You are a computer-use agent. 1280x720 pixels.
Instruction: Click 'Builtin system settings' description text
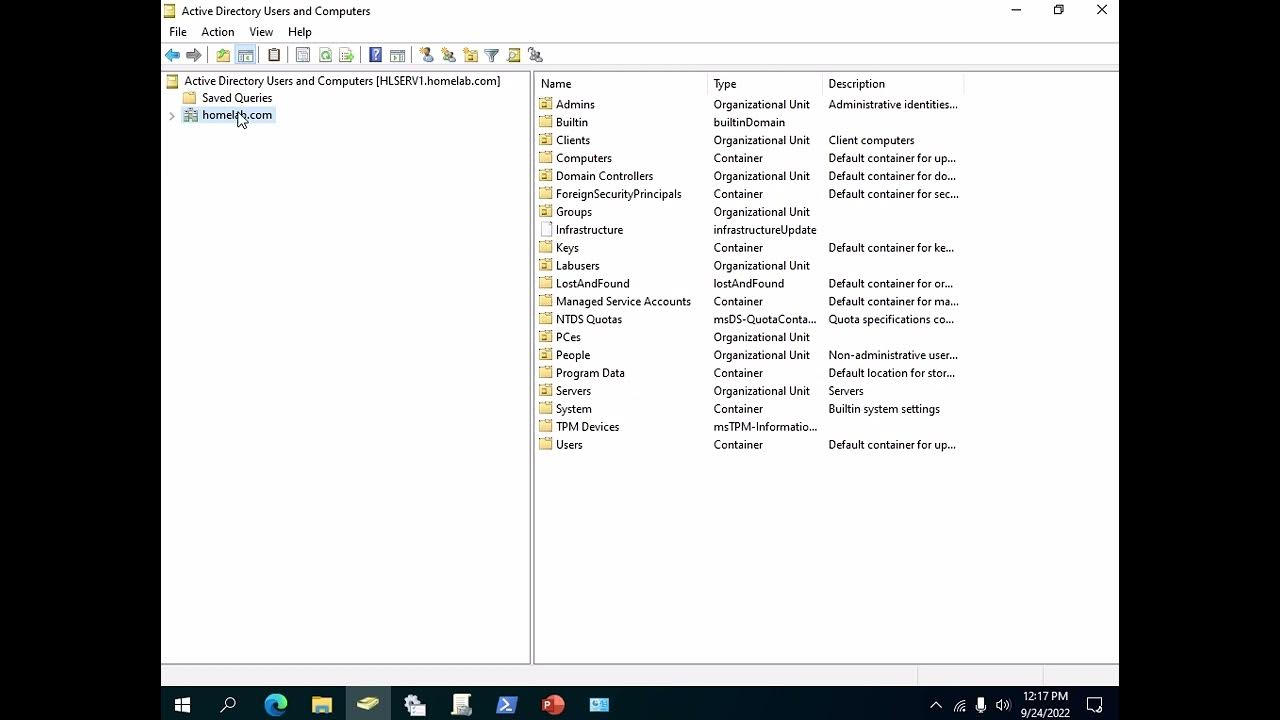tap(884, 409)
